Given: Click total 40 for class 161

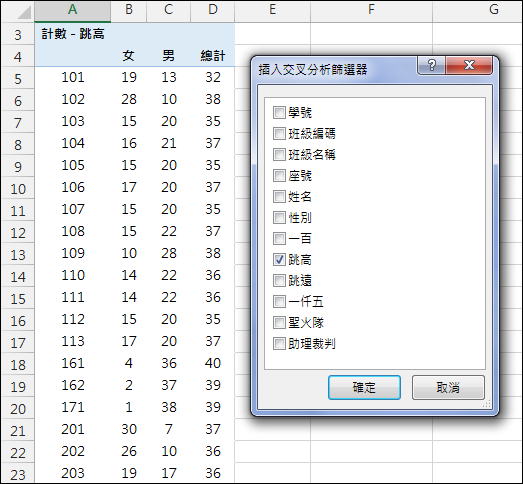Looking at the screenshot, I should pyautogui.click(x=213, y=364).
